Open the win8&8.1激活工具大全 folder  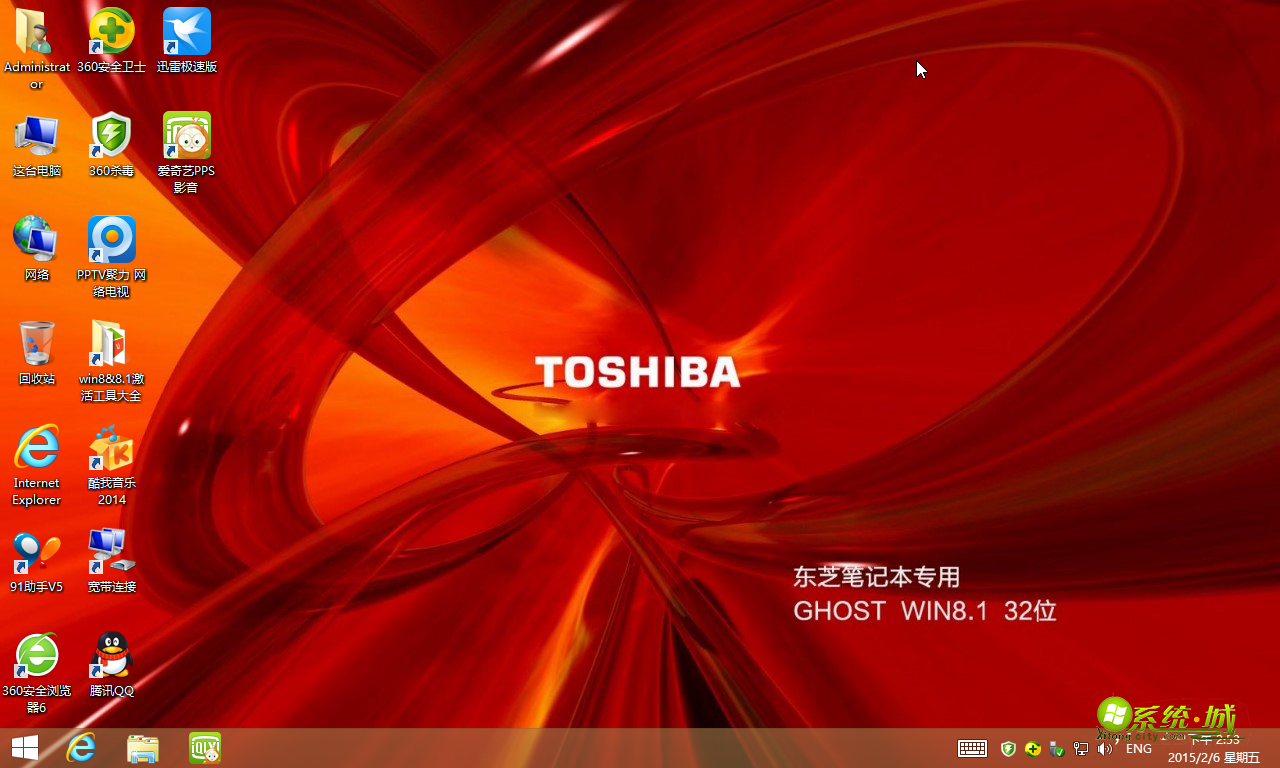(111, 345)
